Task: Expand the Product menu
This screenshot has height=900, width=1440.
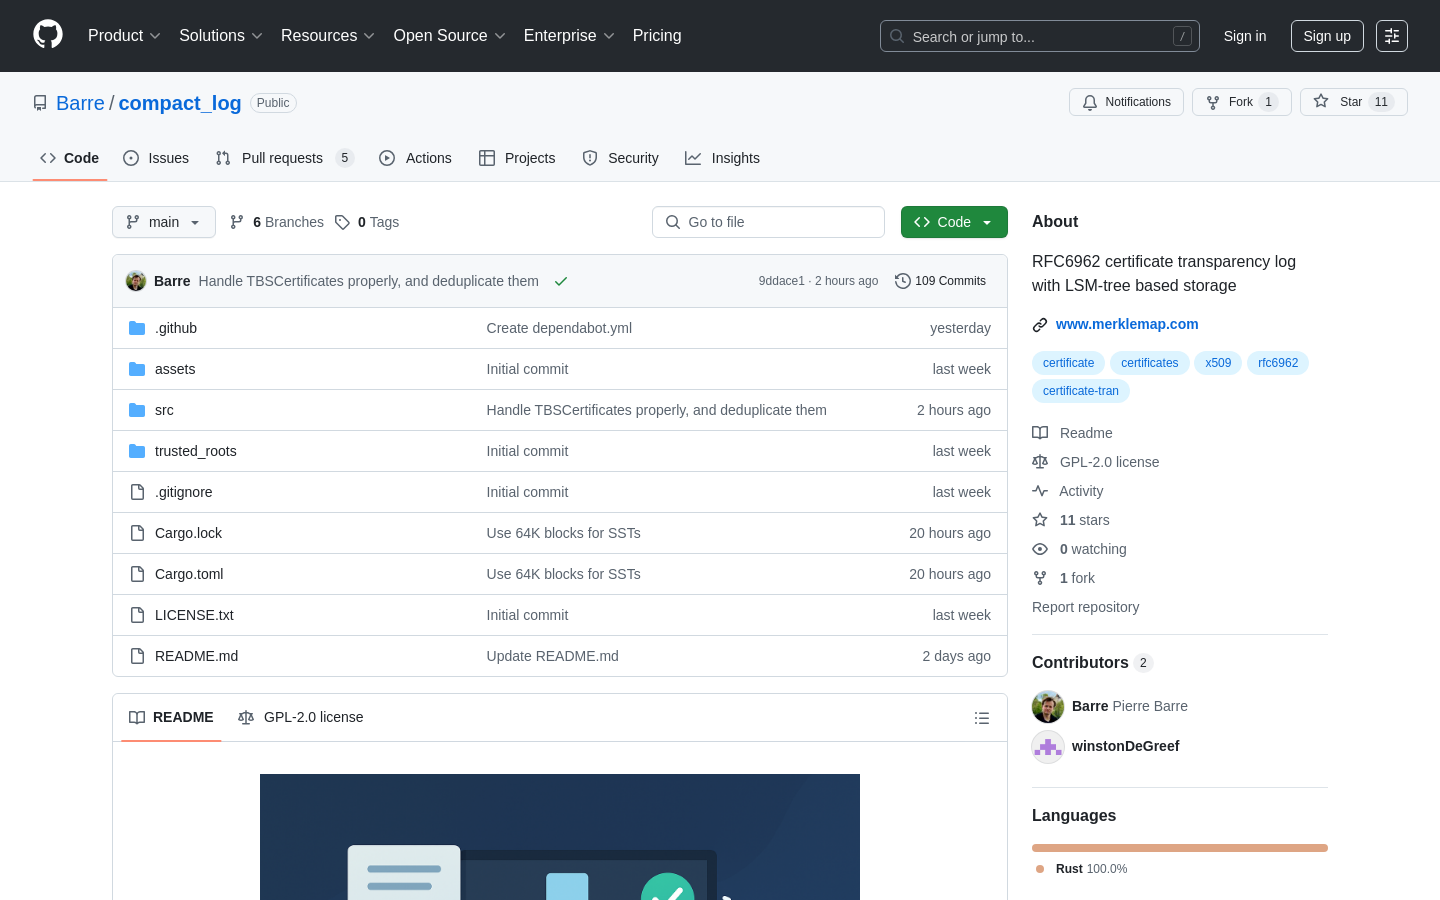Action: click(x=124, y=36)
